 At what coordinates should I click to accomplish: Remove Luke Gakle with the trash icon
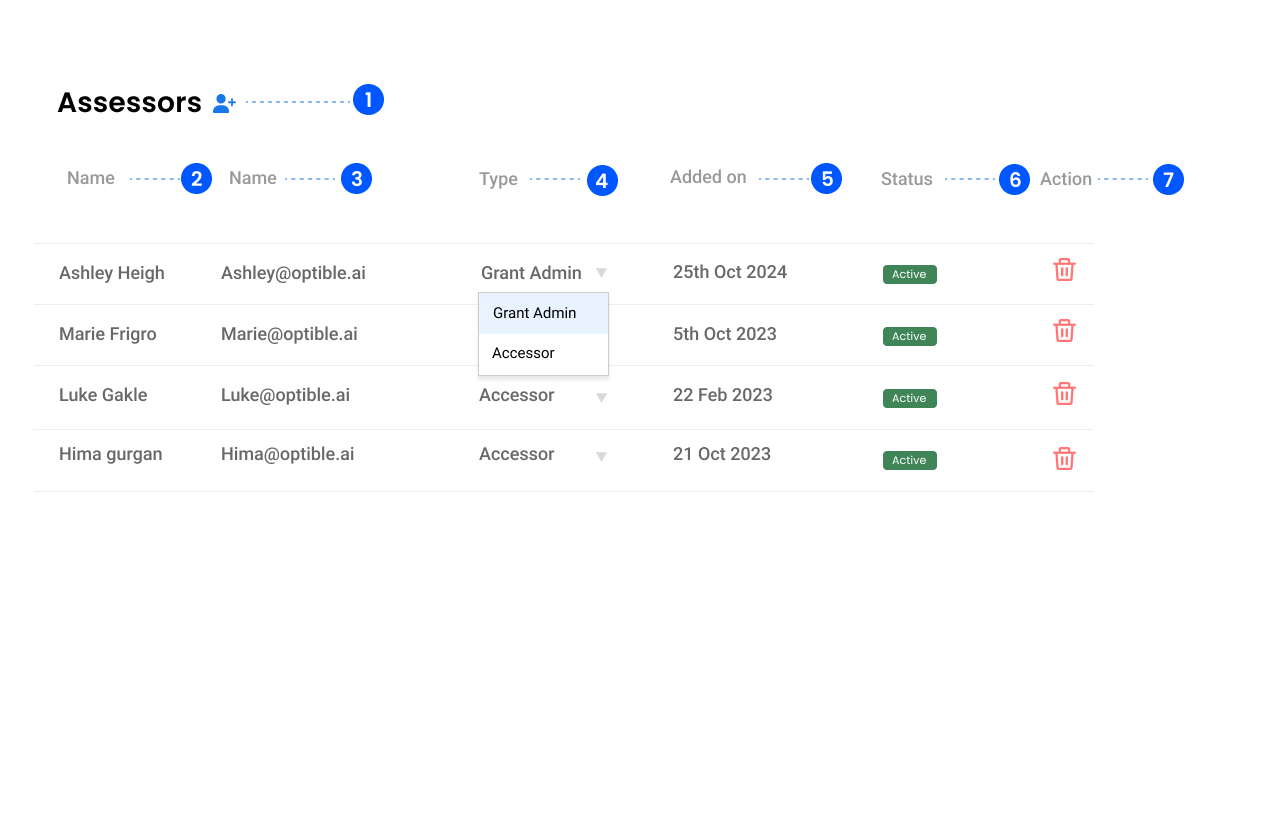coord(1064,394)
